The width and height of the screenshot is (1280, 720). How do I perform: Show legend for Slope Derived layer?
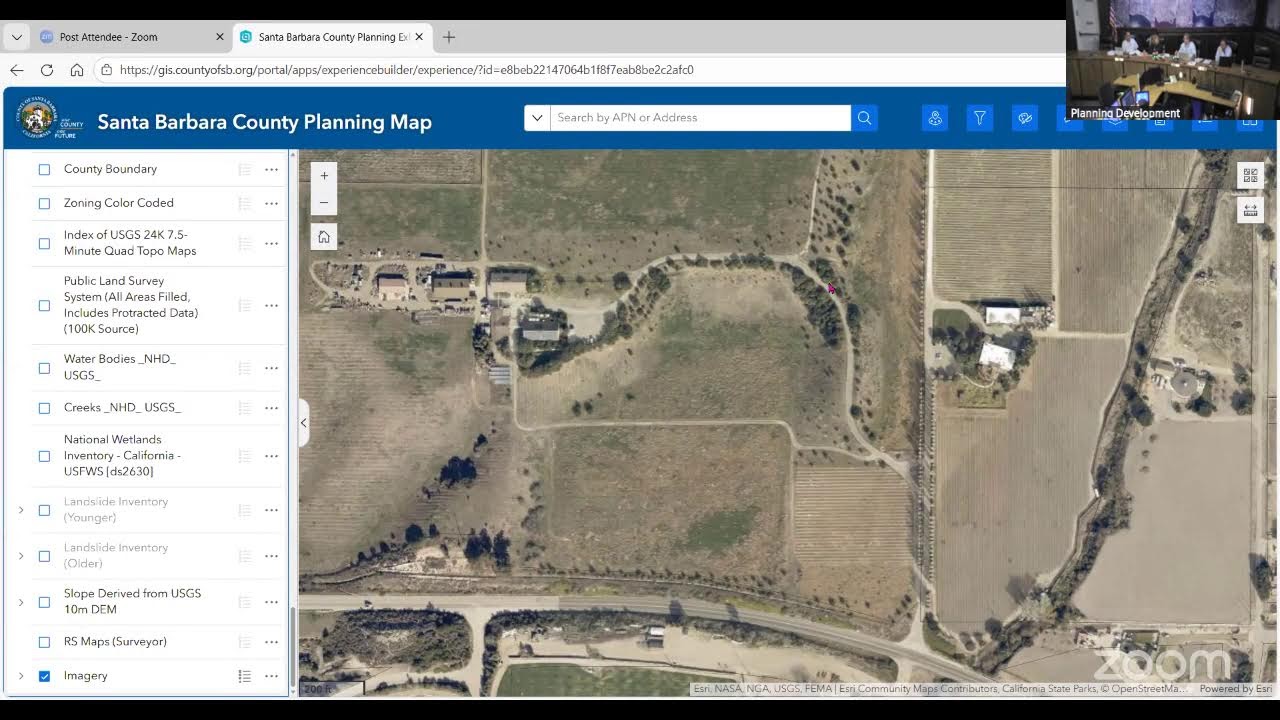(244, 602)
